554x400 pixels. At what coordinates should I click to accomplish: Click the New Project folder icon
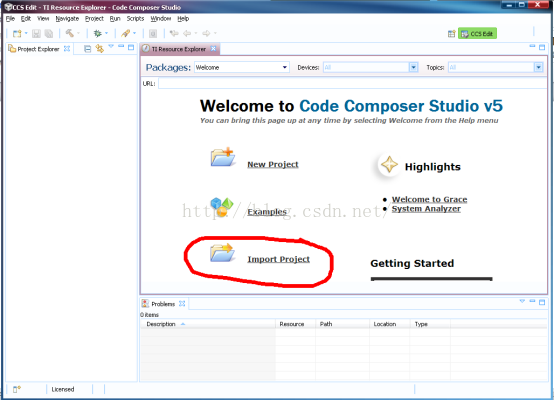223,157
